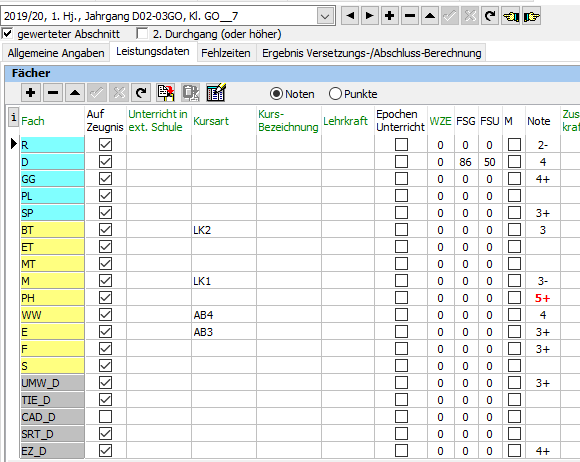Open Ergebnis Versetzungs-/Abschluss-Berechnung tab
This screenshot has height=462, width=580.
click(x=371, y=53)
